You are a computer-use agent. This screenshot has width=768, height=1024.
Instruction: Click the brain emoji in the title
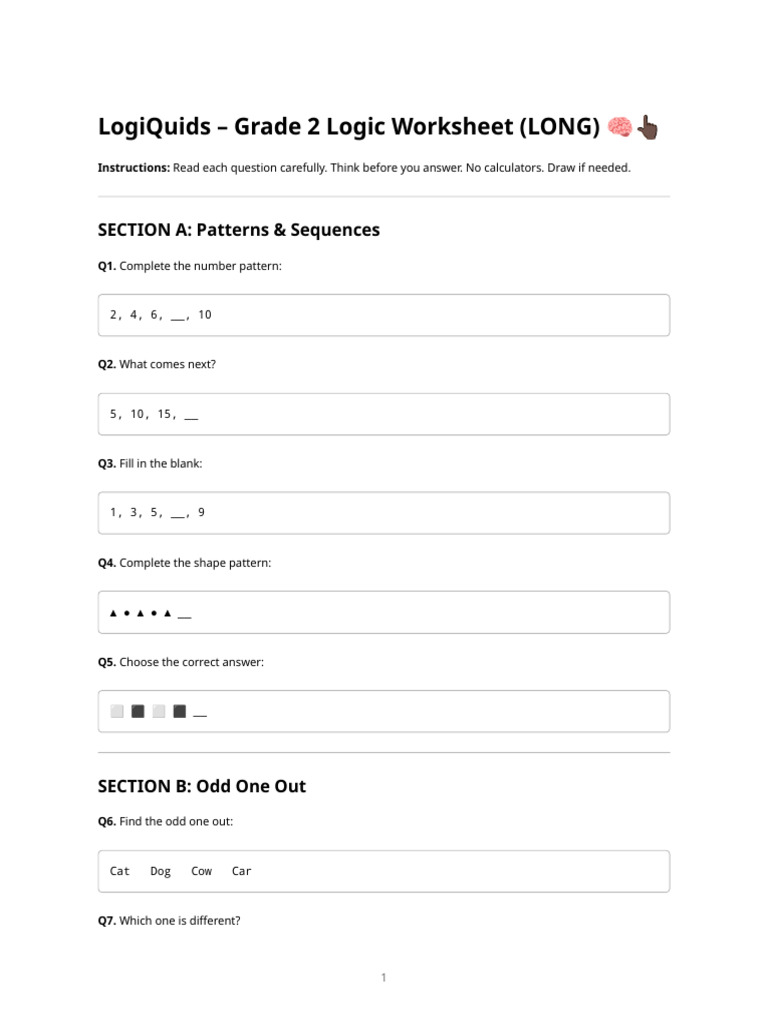(x=619, y=127)
